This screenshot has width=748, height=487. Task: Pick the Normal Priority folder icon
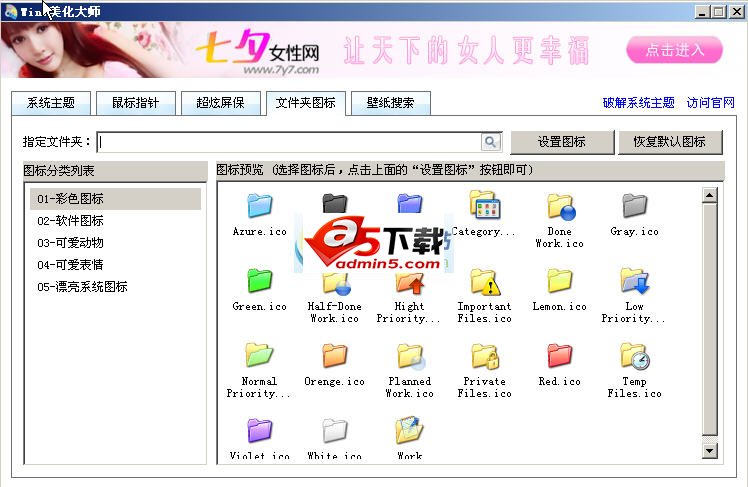point(260,355)
